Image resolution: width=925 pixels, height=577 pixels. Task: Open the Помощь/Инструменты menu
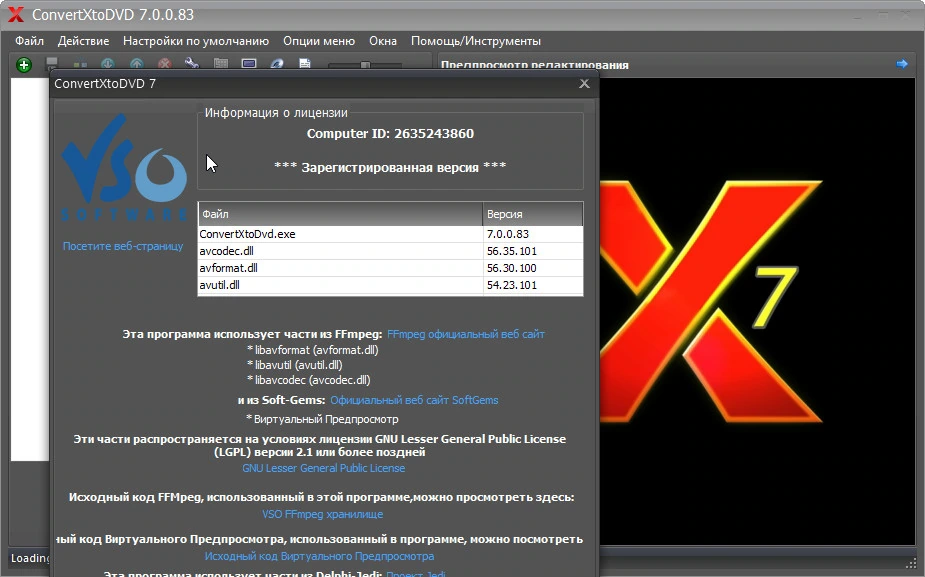(475, 41)
